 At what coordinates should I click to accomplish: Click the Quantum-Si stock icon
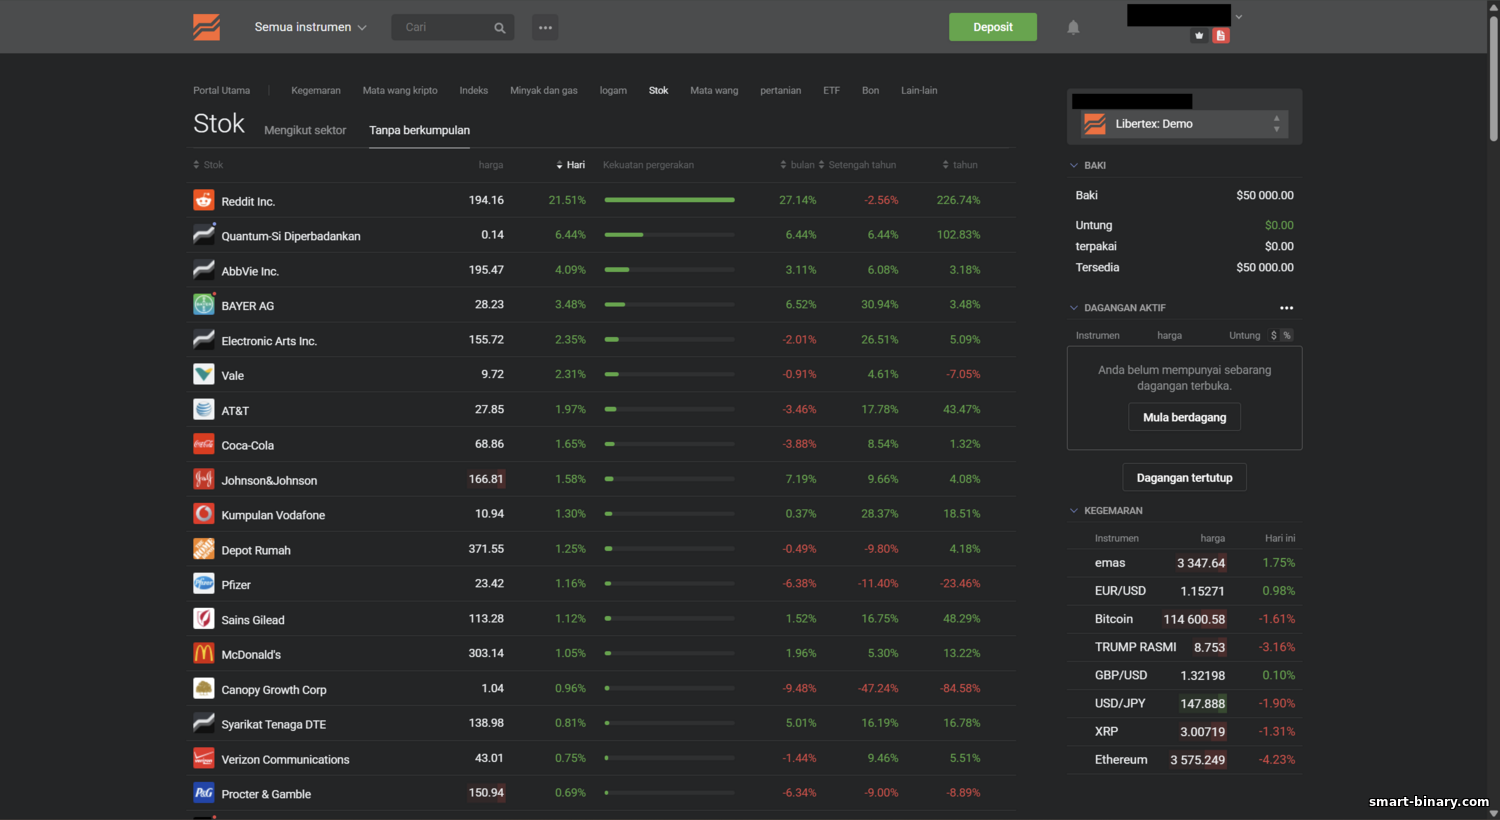tap(204, 235)
